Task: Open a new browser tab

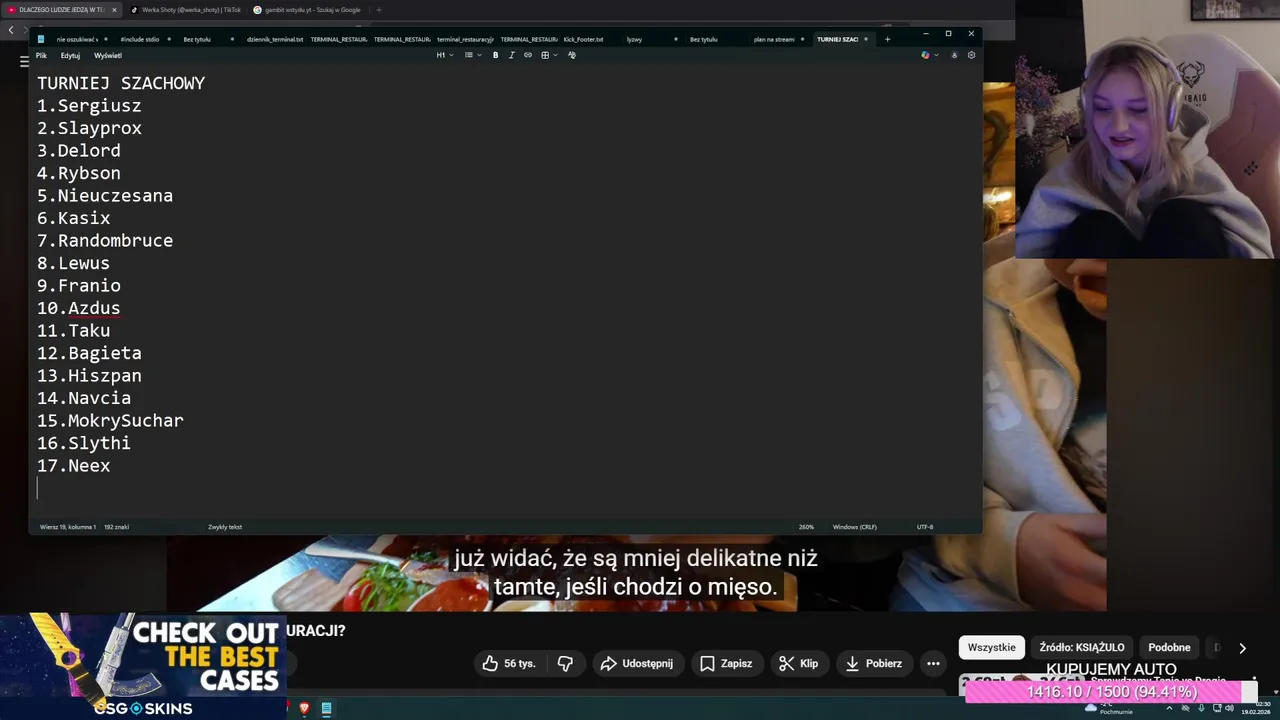Action: pyautogui.click(x=379, y=10)
